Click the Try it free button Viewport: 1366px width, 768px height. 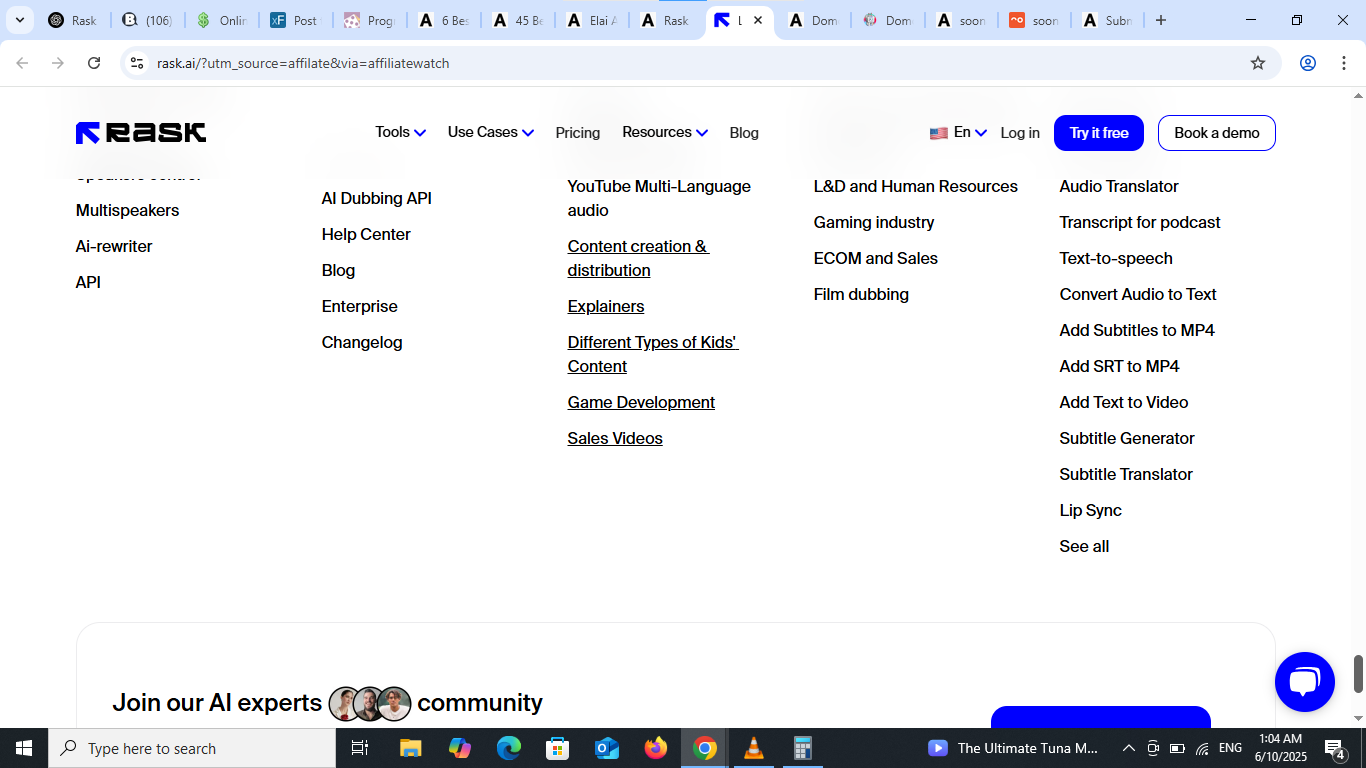[1099, 133]
